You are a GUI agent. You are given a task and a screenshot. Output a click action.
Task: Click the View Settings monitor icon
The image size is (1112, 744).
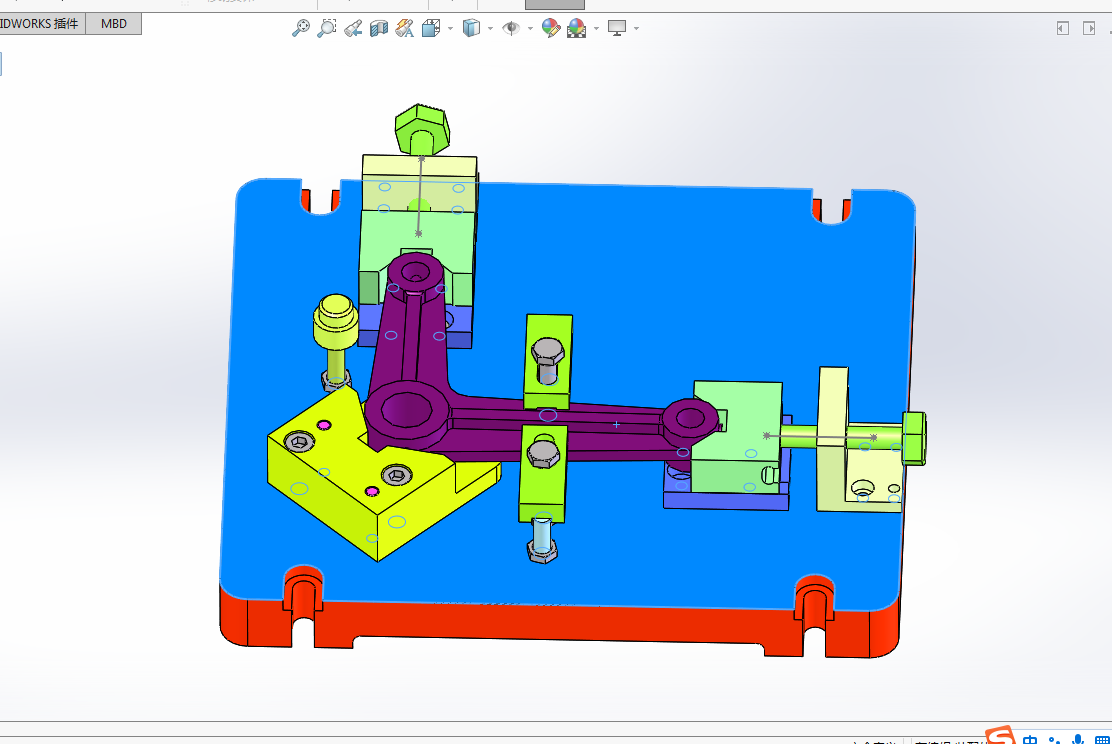pyautogui.click(x=617, y=28)
